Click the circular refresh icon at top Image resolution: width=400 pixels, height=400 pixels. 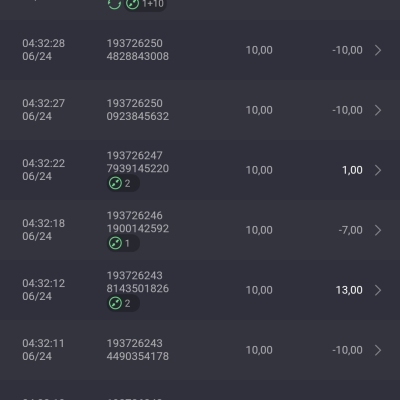pyautogui.click(x=114, y=4)
